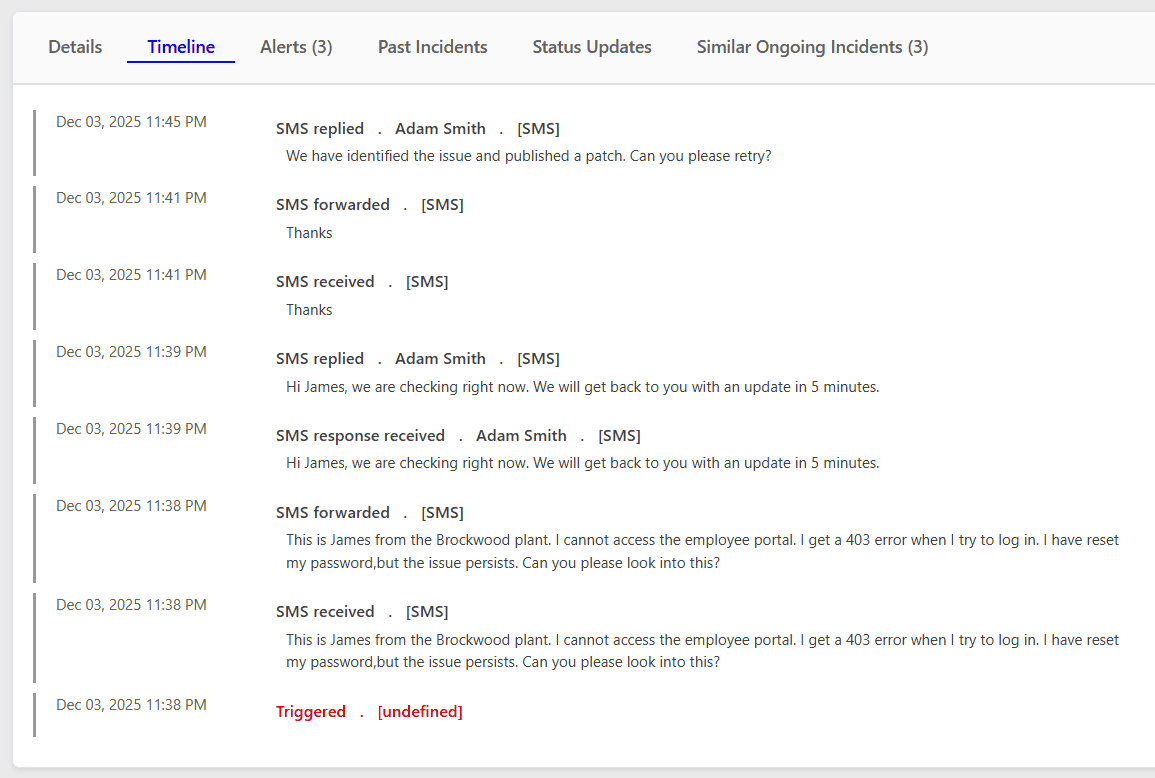The image size is (1155, 778).
Task: Click the [undefined] tag on the Triggered event
Action: [420, 711]
